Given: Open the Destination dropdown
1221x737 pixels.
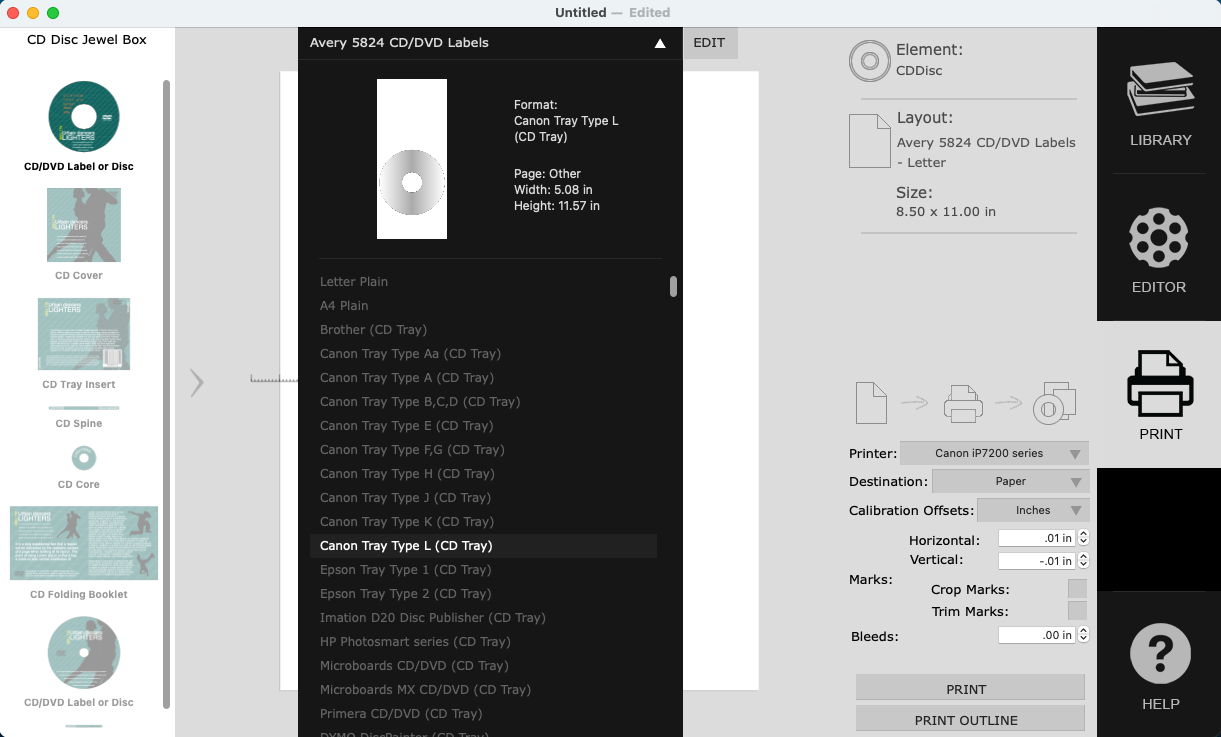Looking at the screenshot, I should click(1010, 481).
